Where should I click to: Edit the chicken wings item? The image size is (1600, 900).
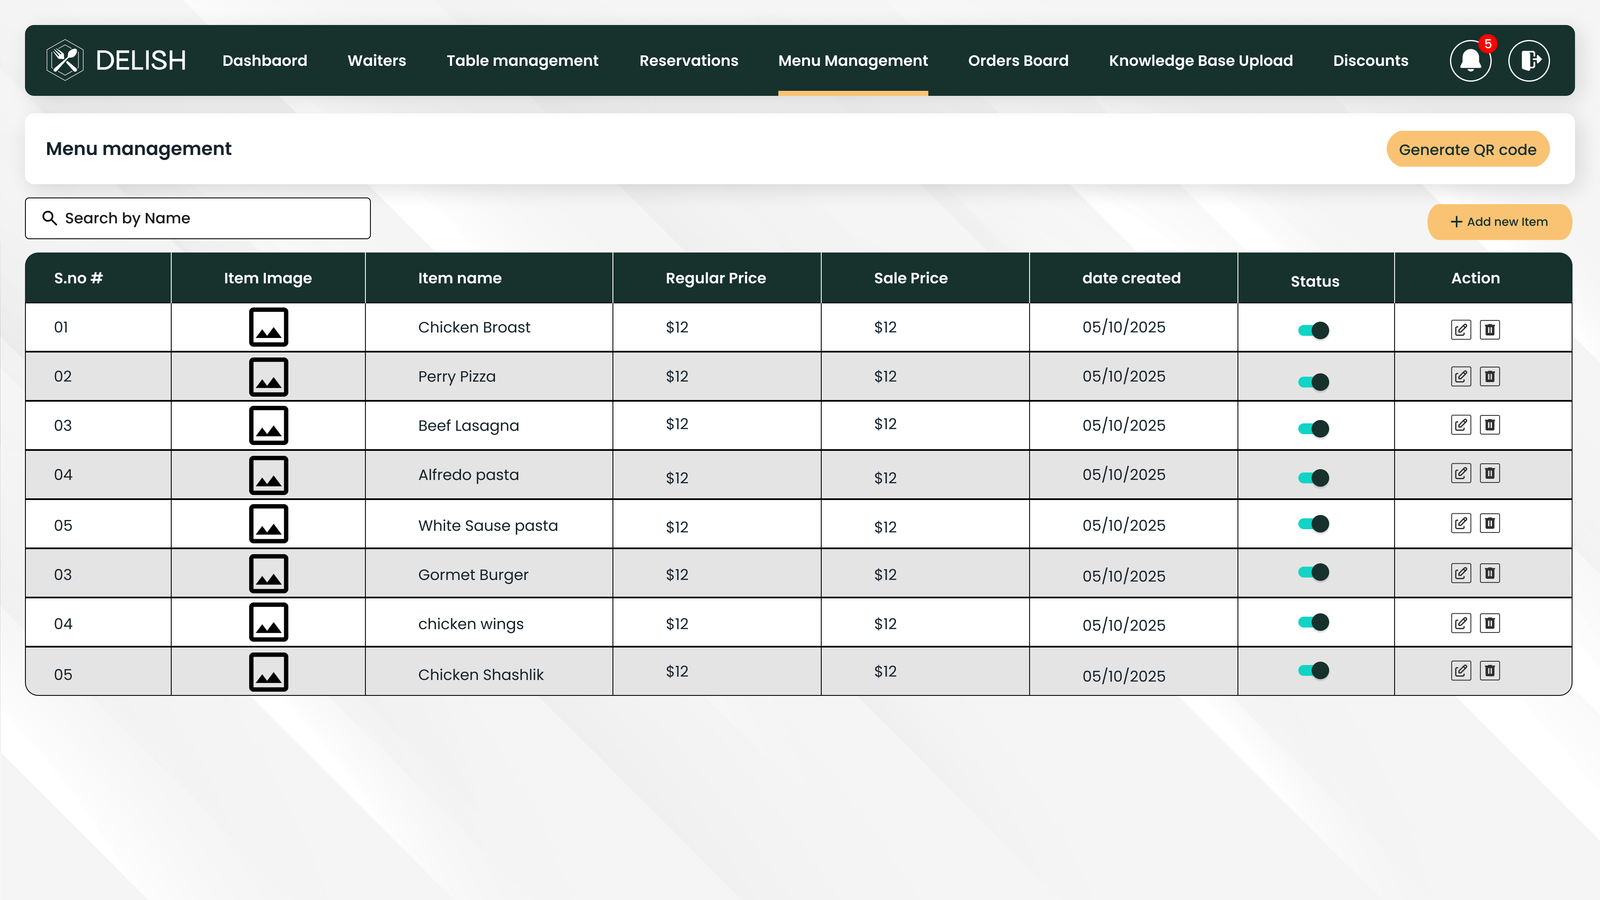point(1461,623)
